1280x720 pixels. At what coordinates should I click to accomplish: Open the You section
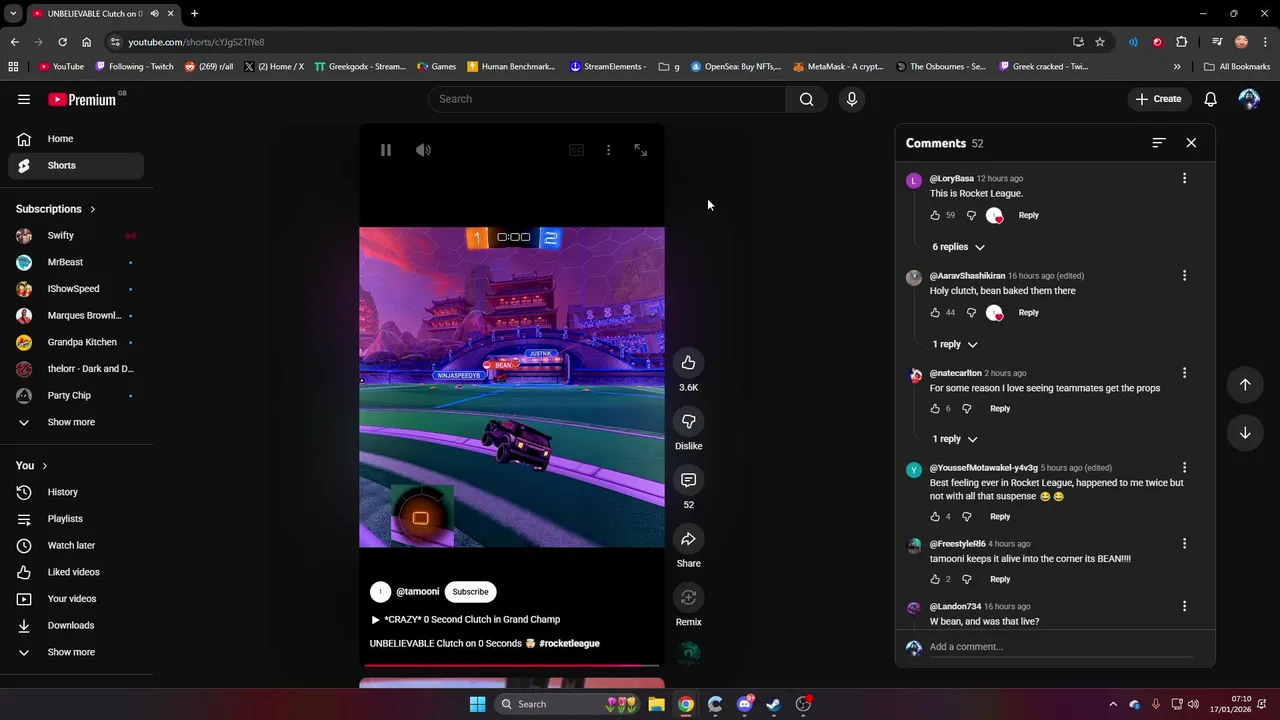point(31,466)
